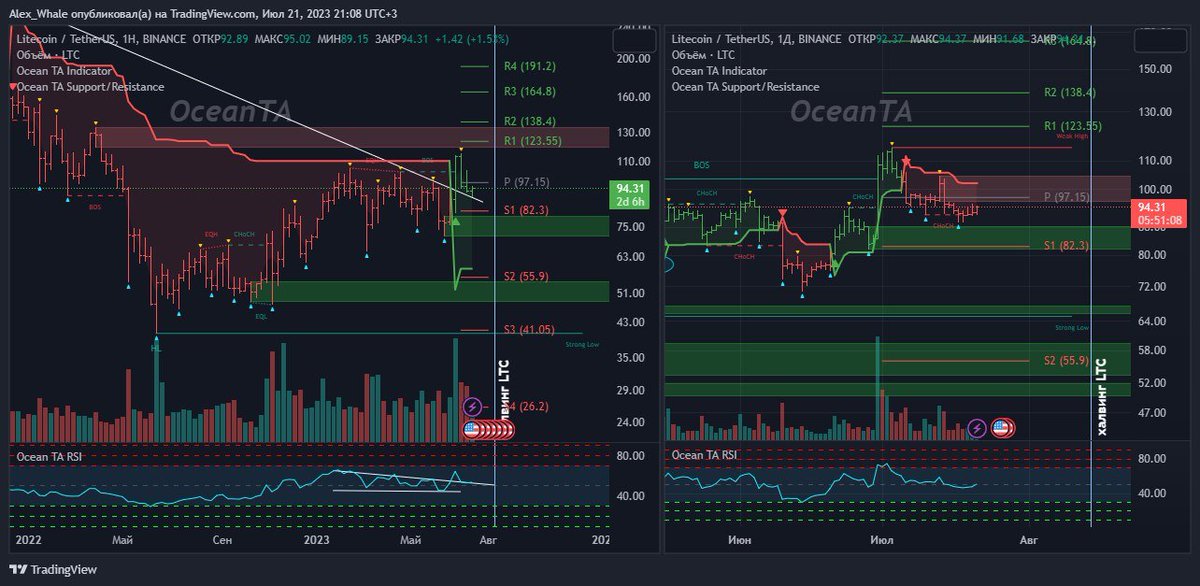The width and height of the screenshot is (1200, 586).
Task: Click the P (97.15) pivot label on the 1Д chart
Action: click(x=1069, y=197)
